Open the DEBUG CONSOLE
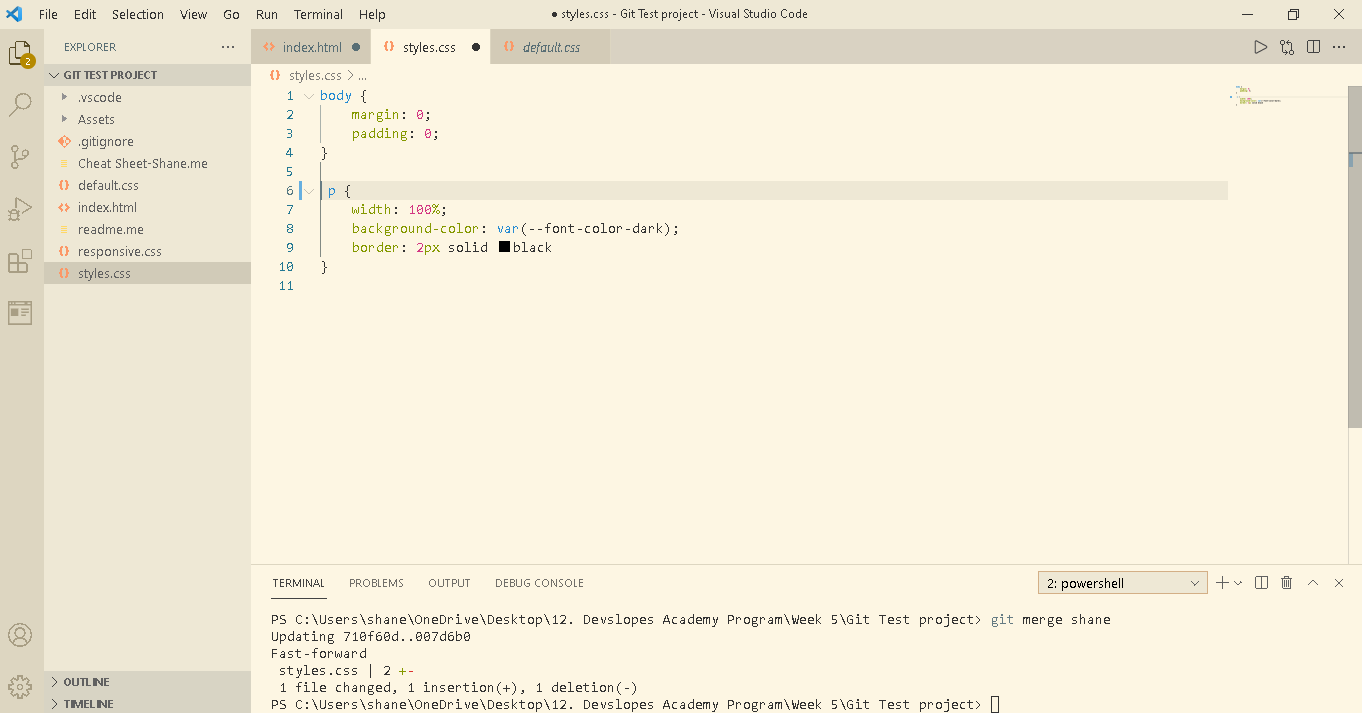This screenshot has height=713, width=1362. pos(539,582)
